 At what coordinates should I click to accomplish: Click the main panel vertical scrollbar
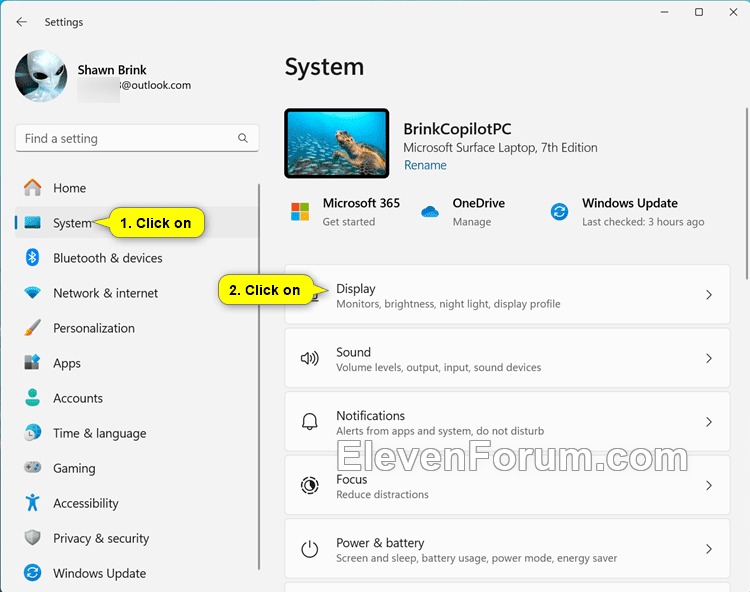pyautogui.click(x=746, y=194)
